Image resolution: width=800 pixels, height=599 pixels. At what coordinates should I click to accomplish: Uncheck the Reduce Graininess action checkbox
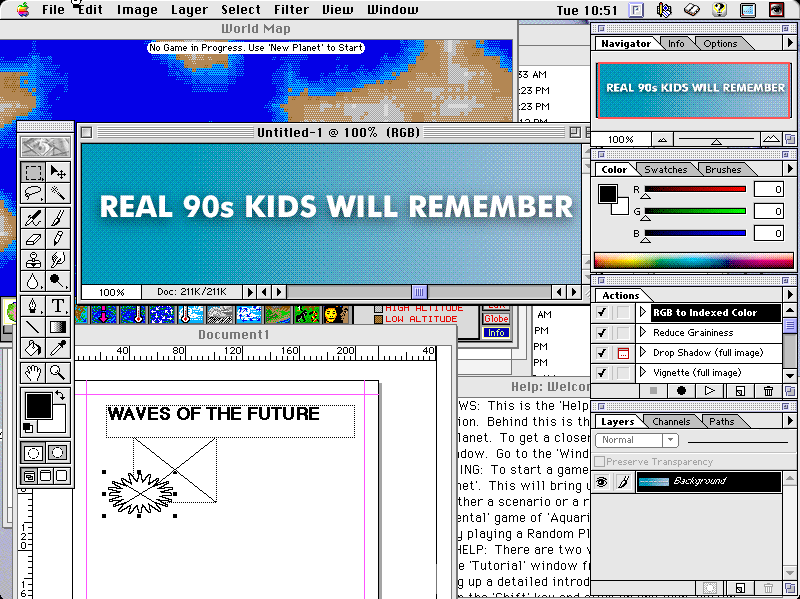coord(602,333)
